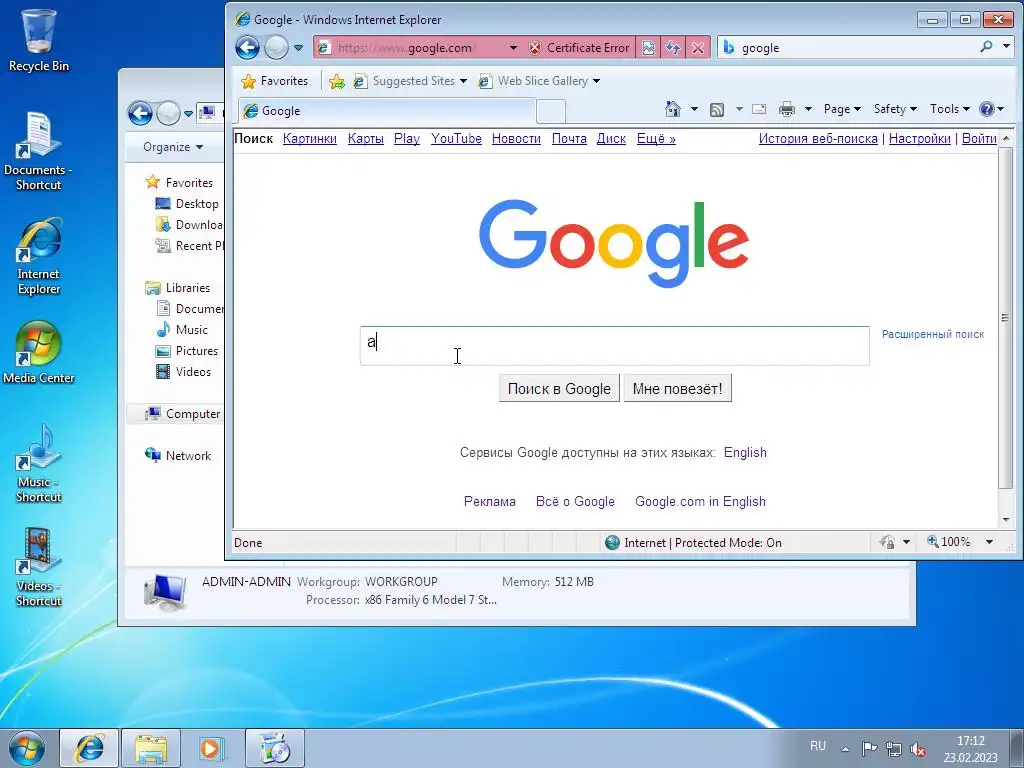Open the Windows Start button

pos(27,748)
